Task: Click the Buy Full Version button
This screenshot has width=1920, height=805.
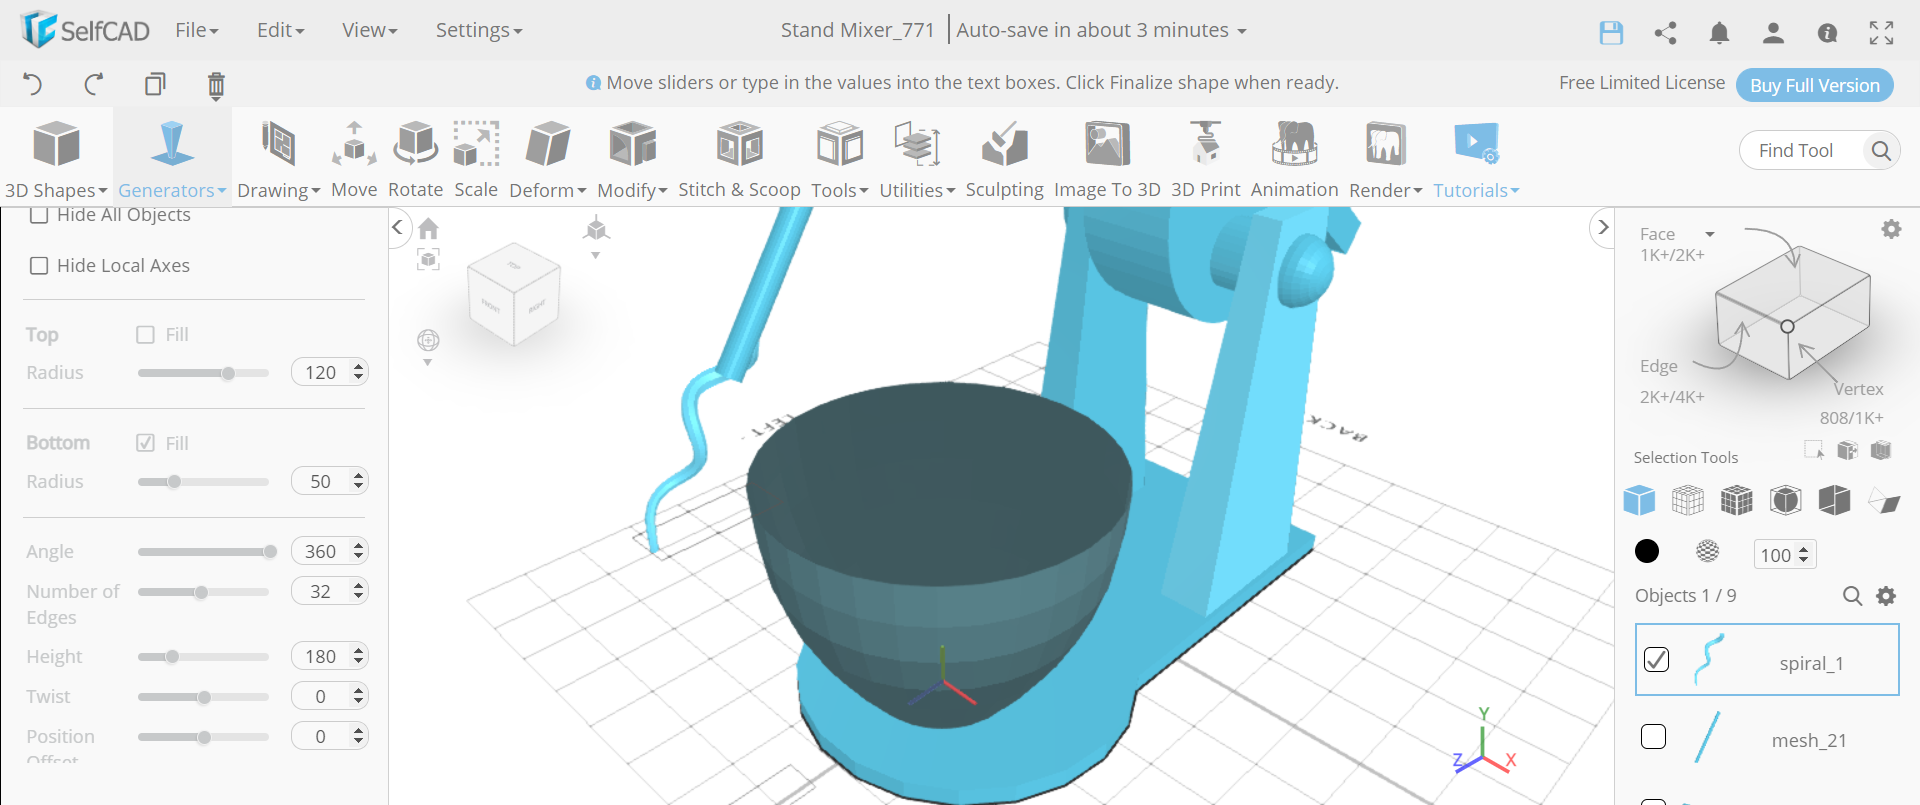Action: coord(1815,85)
